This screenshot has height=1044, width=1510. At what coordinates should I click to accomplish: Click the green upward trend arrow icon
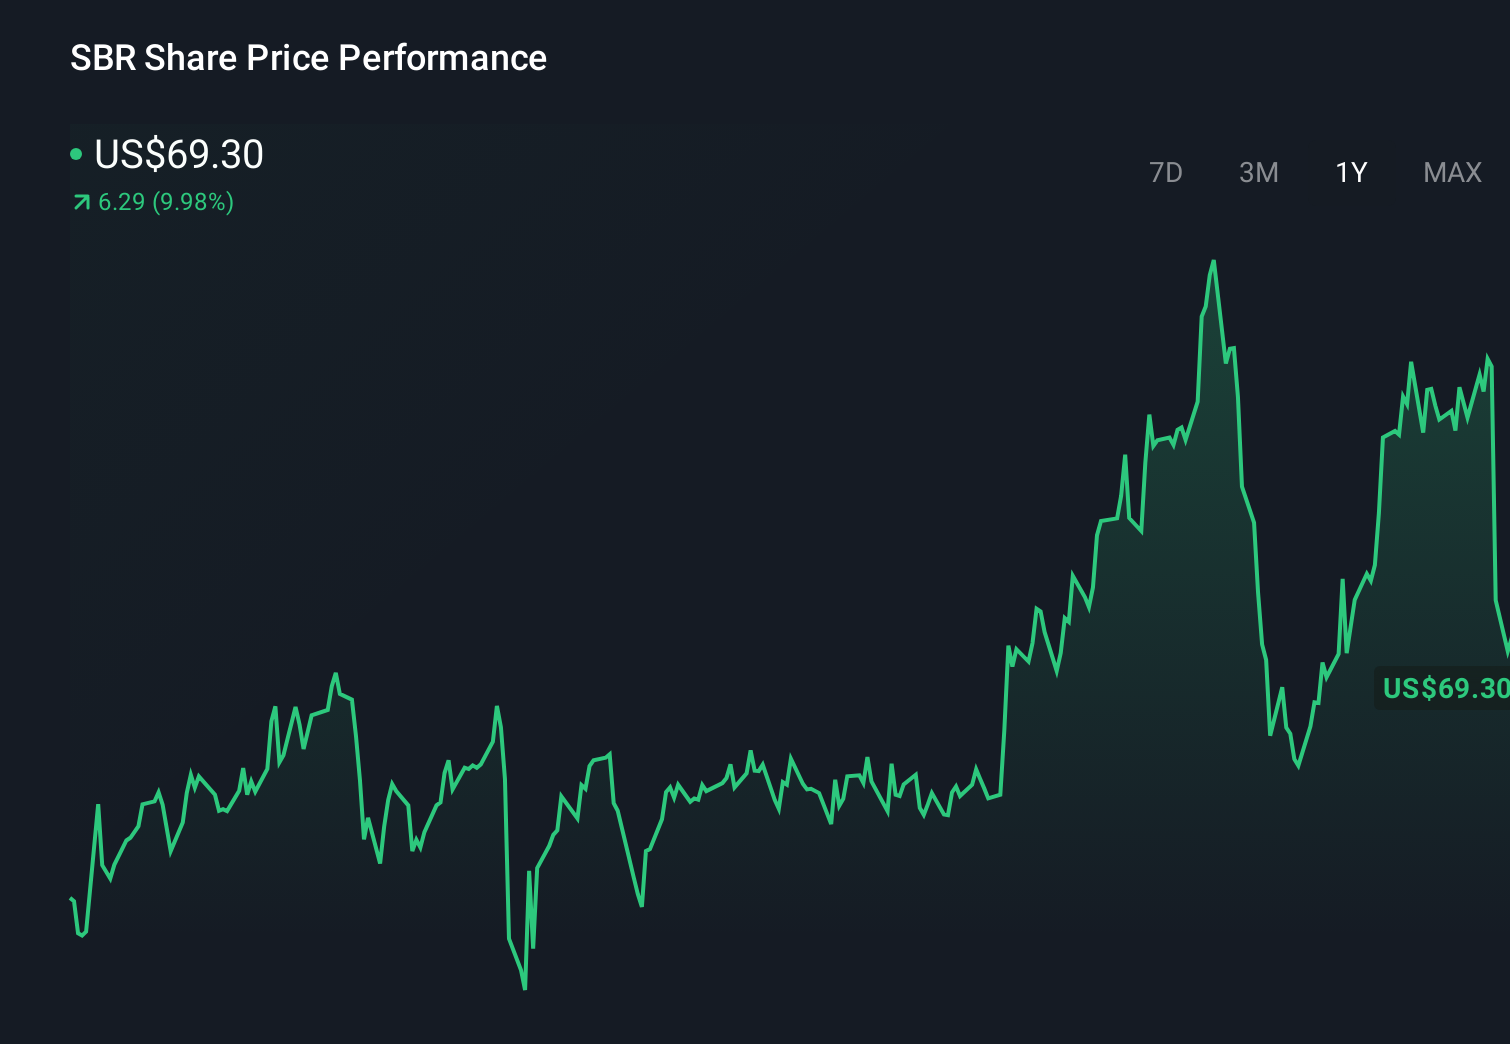[81, 202]
